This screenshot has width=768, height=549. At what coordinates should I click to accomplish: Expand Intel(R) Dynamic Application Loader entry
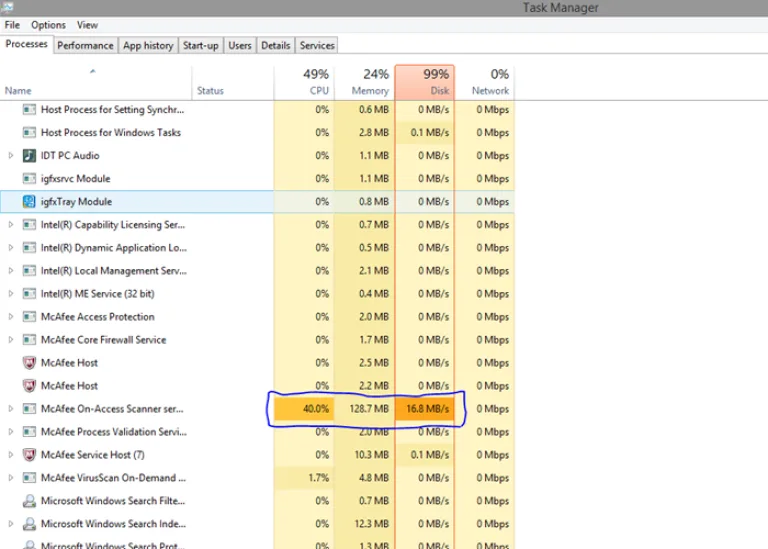coord(11,248)
